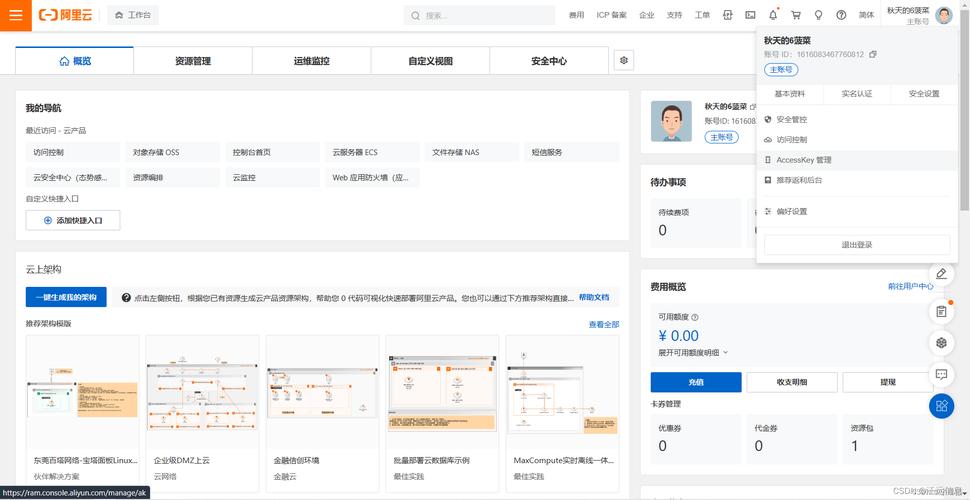Screen dimensions: 970x500
Task: Open the 支持 top menu
Action: coord(674,15)
